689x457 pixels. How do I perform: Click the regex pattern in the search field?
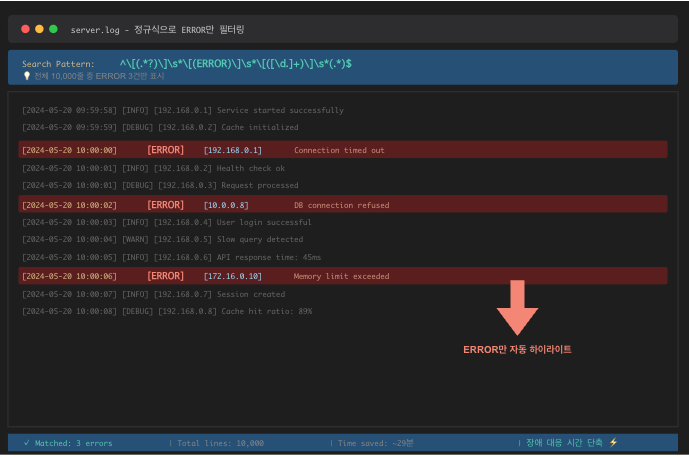click(x=235, y=63)
